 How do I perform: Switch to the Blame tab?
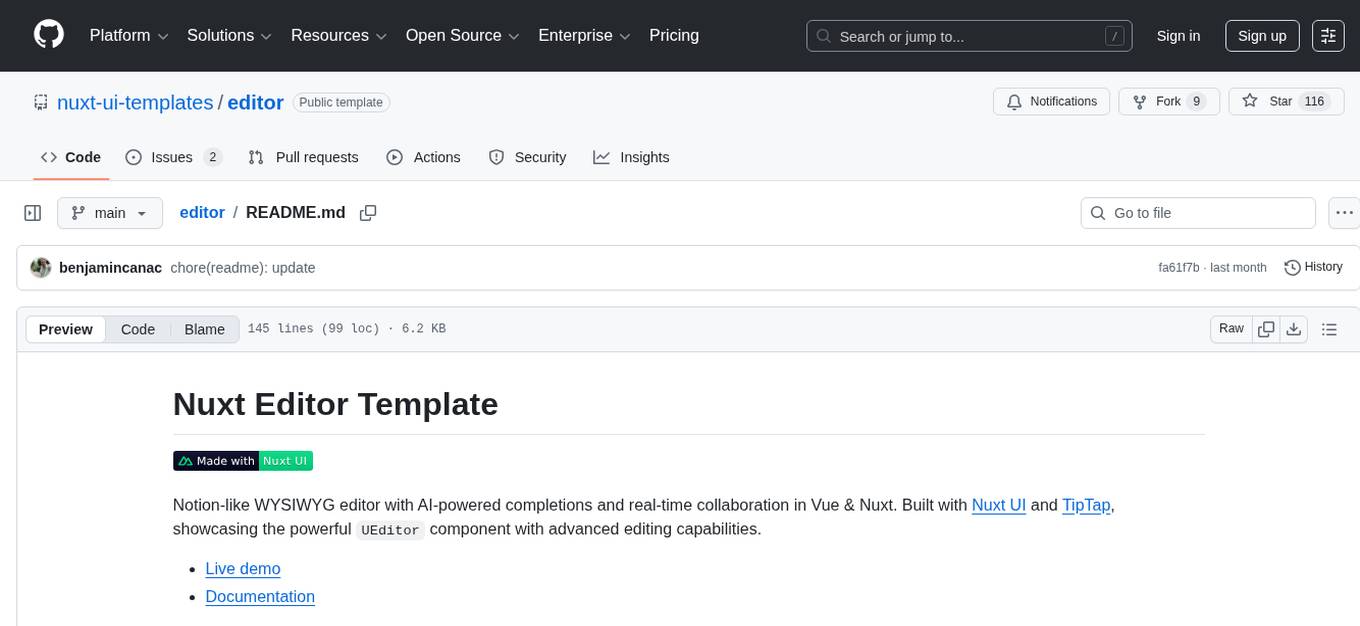click(204, 329)
